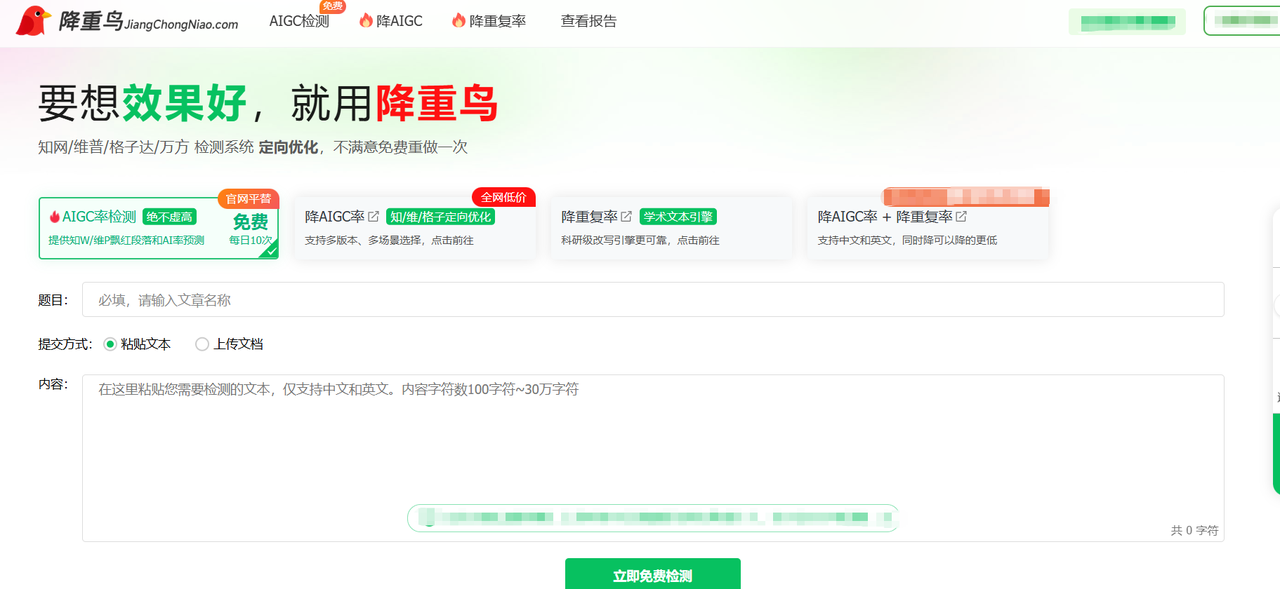Select the AIGC率检测 card
The width and height of the screenshot is (1280, 589).
coord(158,228)
